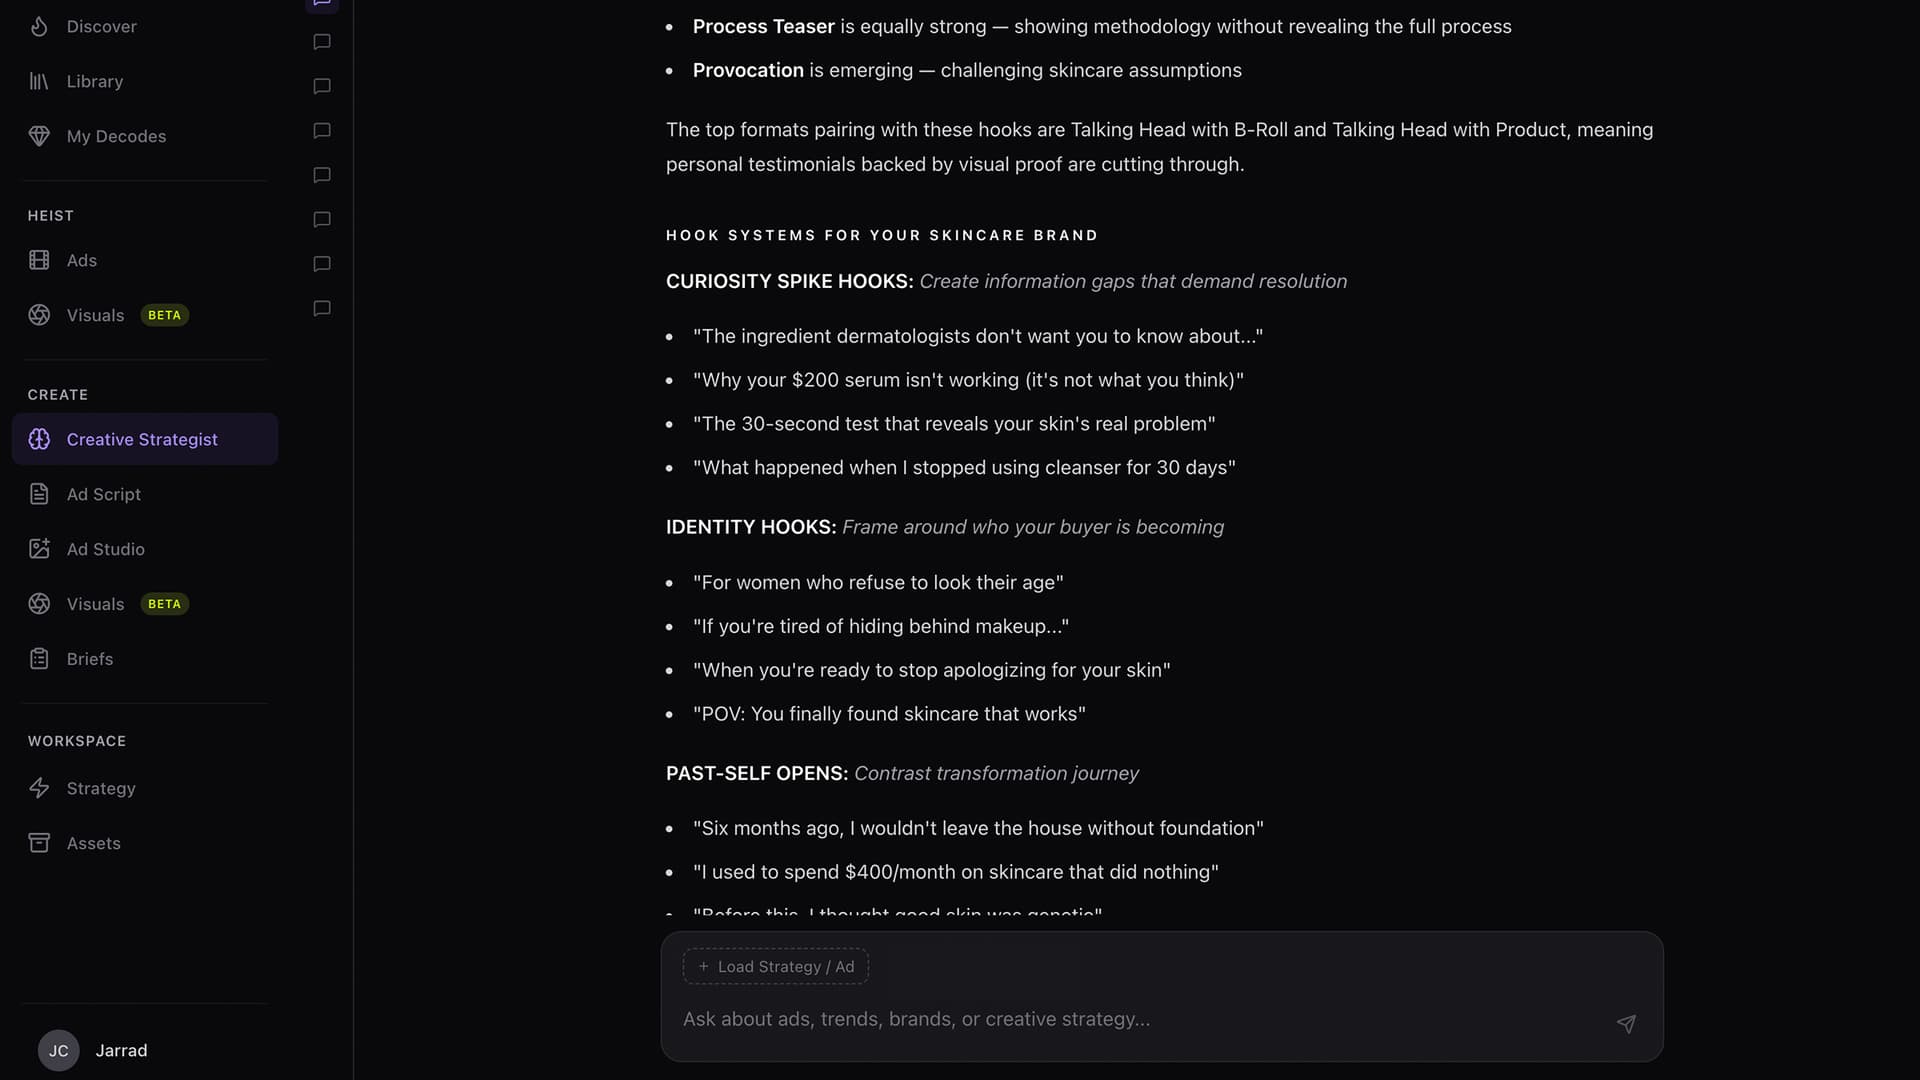Open My Decodes

pos(38,136)
